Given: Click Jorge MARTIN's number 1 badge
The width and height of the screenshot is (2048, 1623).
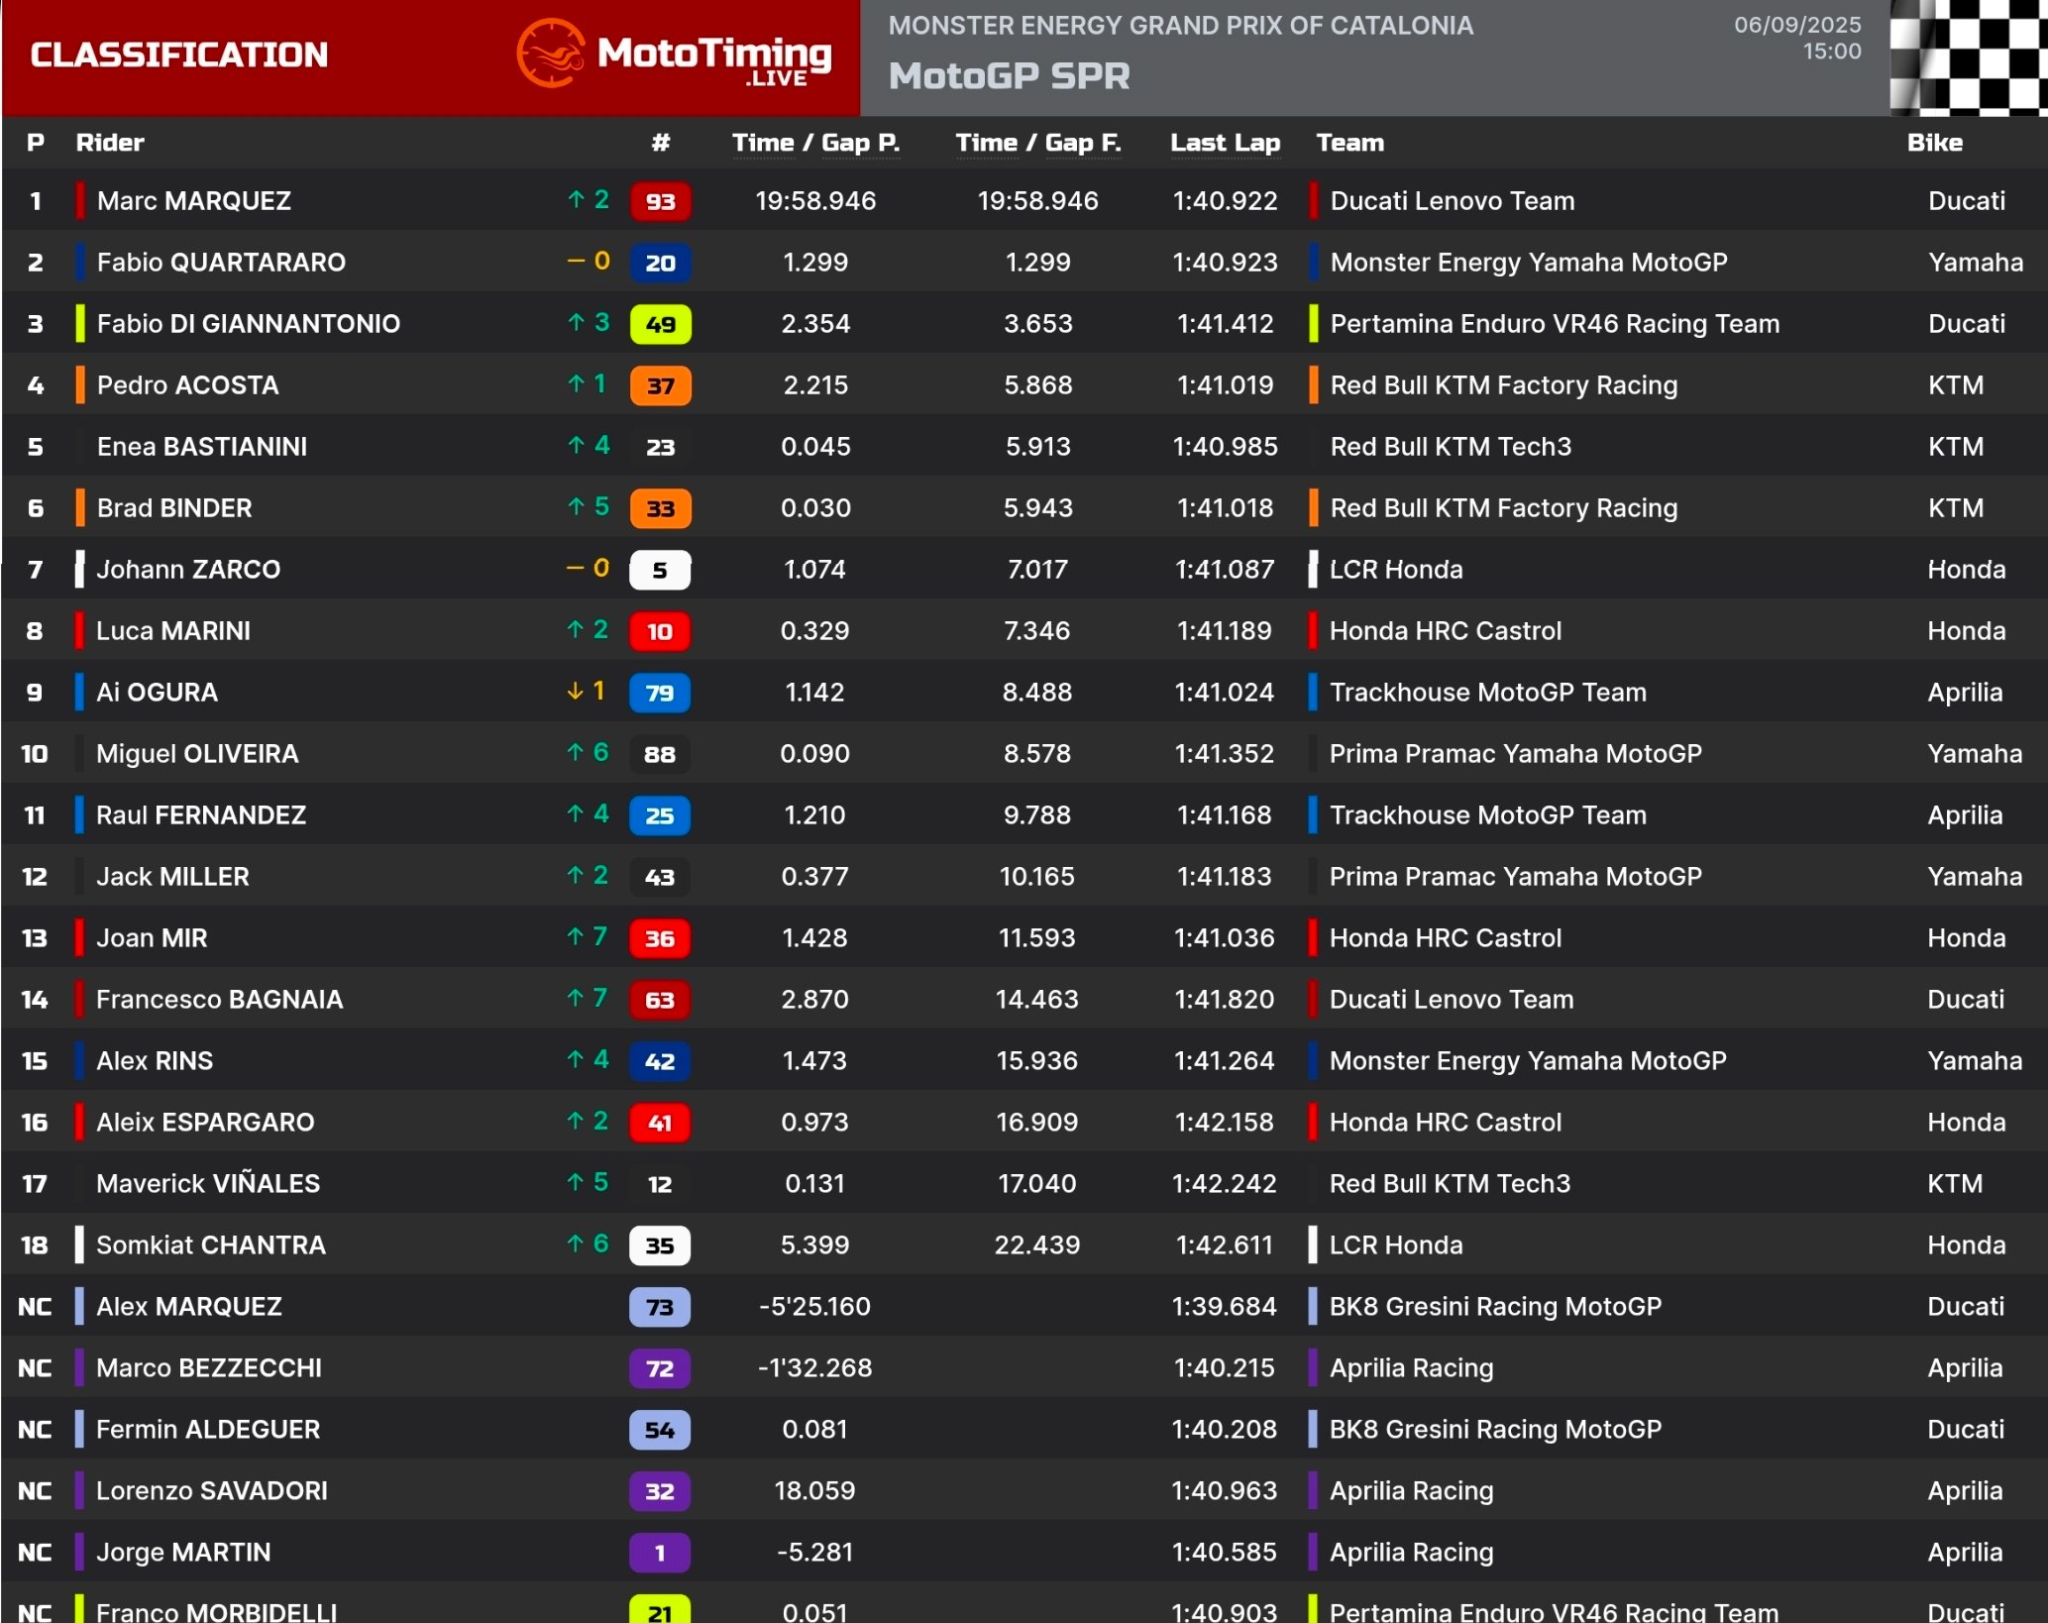Looking at the screenshot, I should pyautogui.click(x=660, y=1553).
